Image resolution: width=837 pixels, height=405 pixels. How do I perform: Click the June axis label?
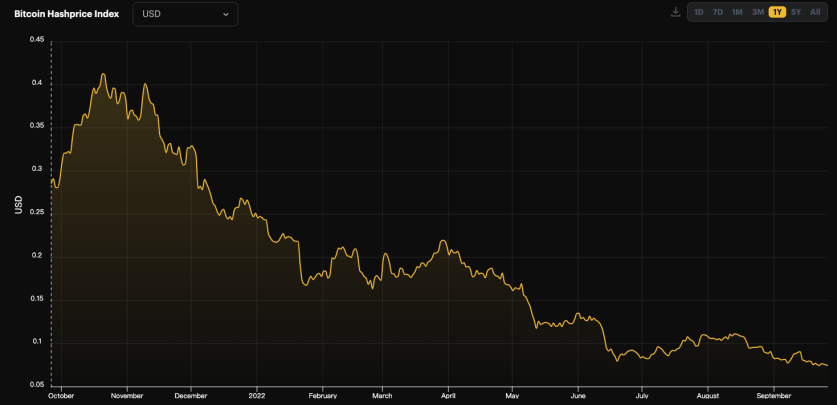(578, 396)
